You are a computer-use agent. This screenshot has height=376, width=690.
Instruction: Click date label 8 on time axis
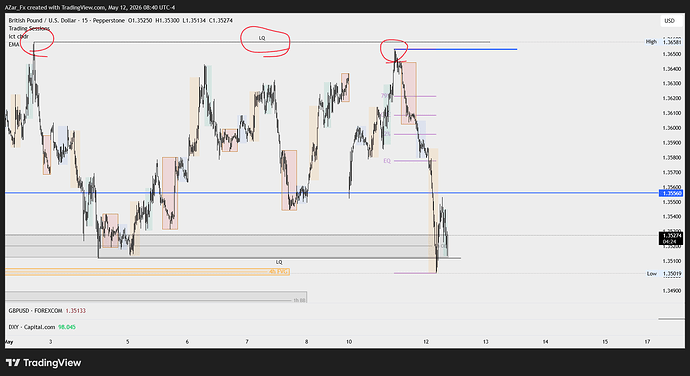tap(306, 342)
